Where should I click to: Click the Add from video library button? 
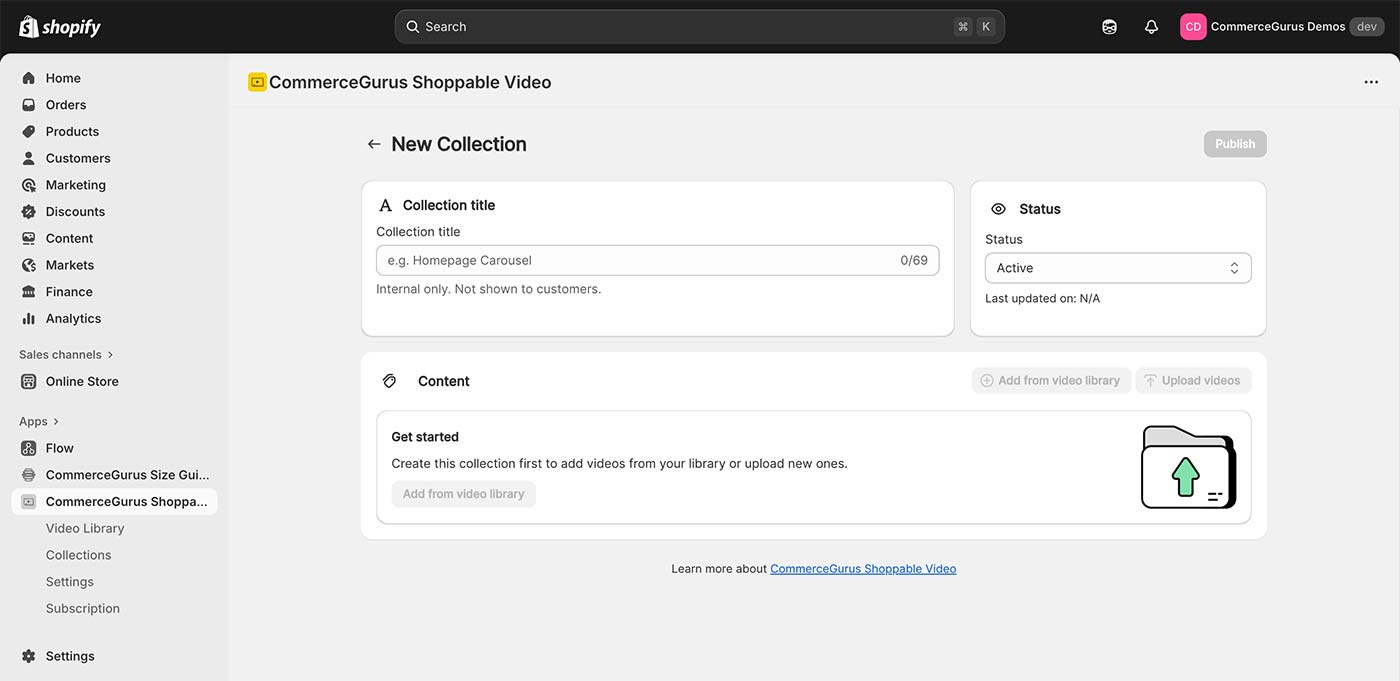463,493
